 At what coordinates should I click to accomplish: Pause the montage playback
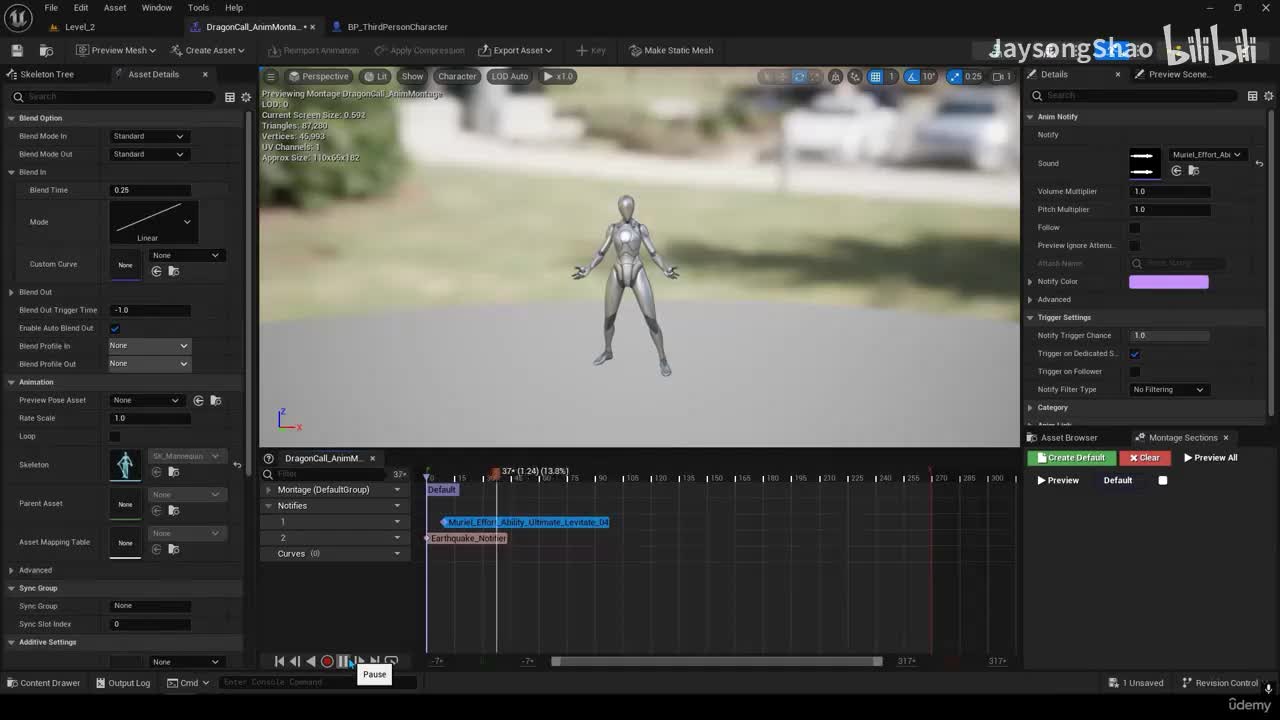(343, 661)
